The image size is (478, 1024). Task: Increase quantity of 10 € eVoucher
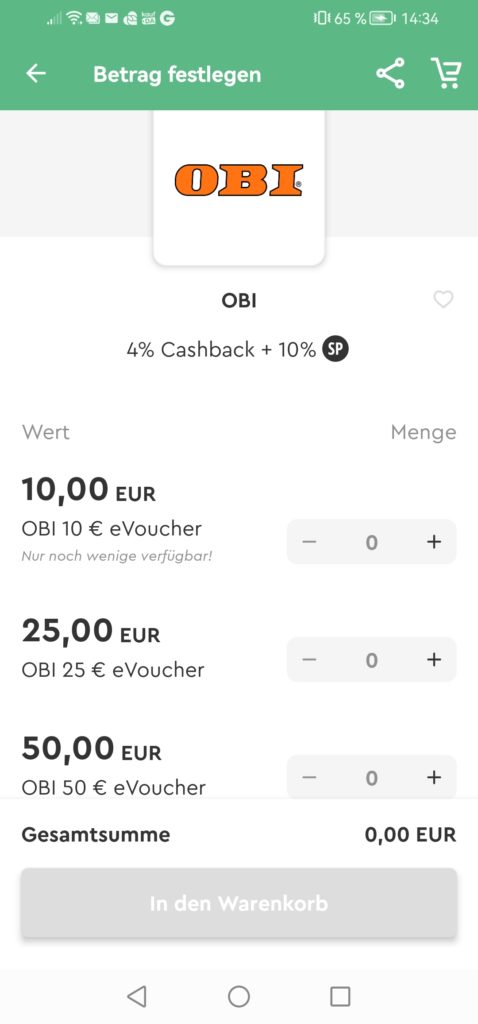pyautogui.click(x=434, y=541)
